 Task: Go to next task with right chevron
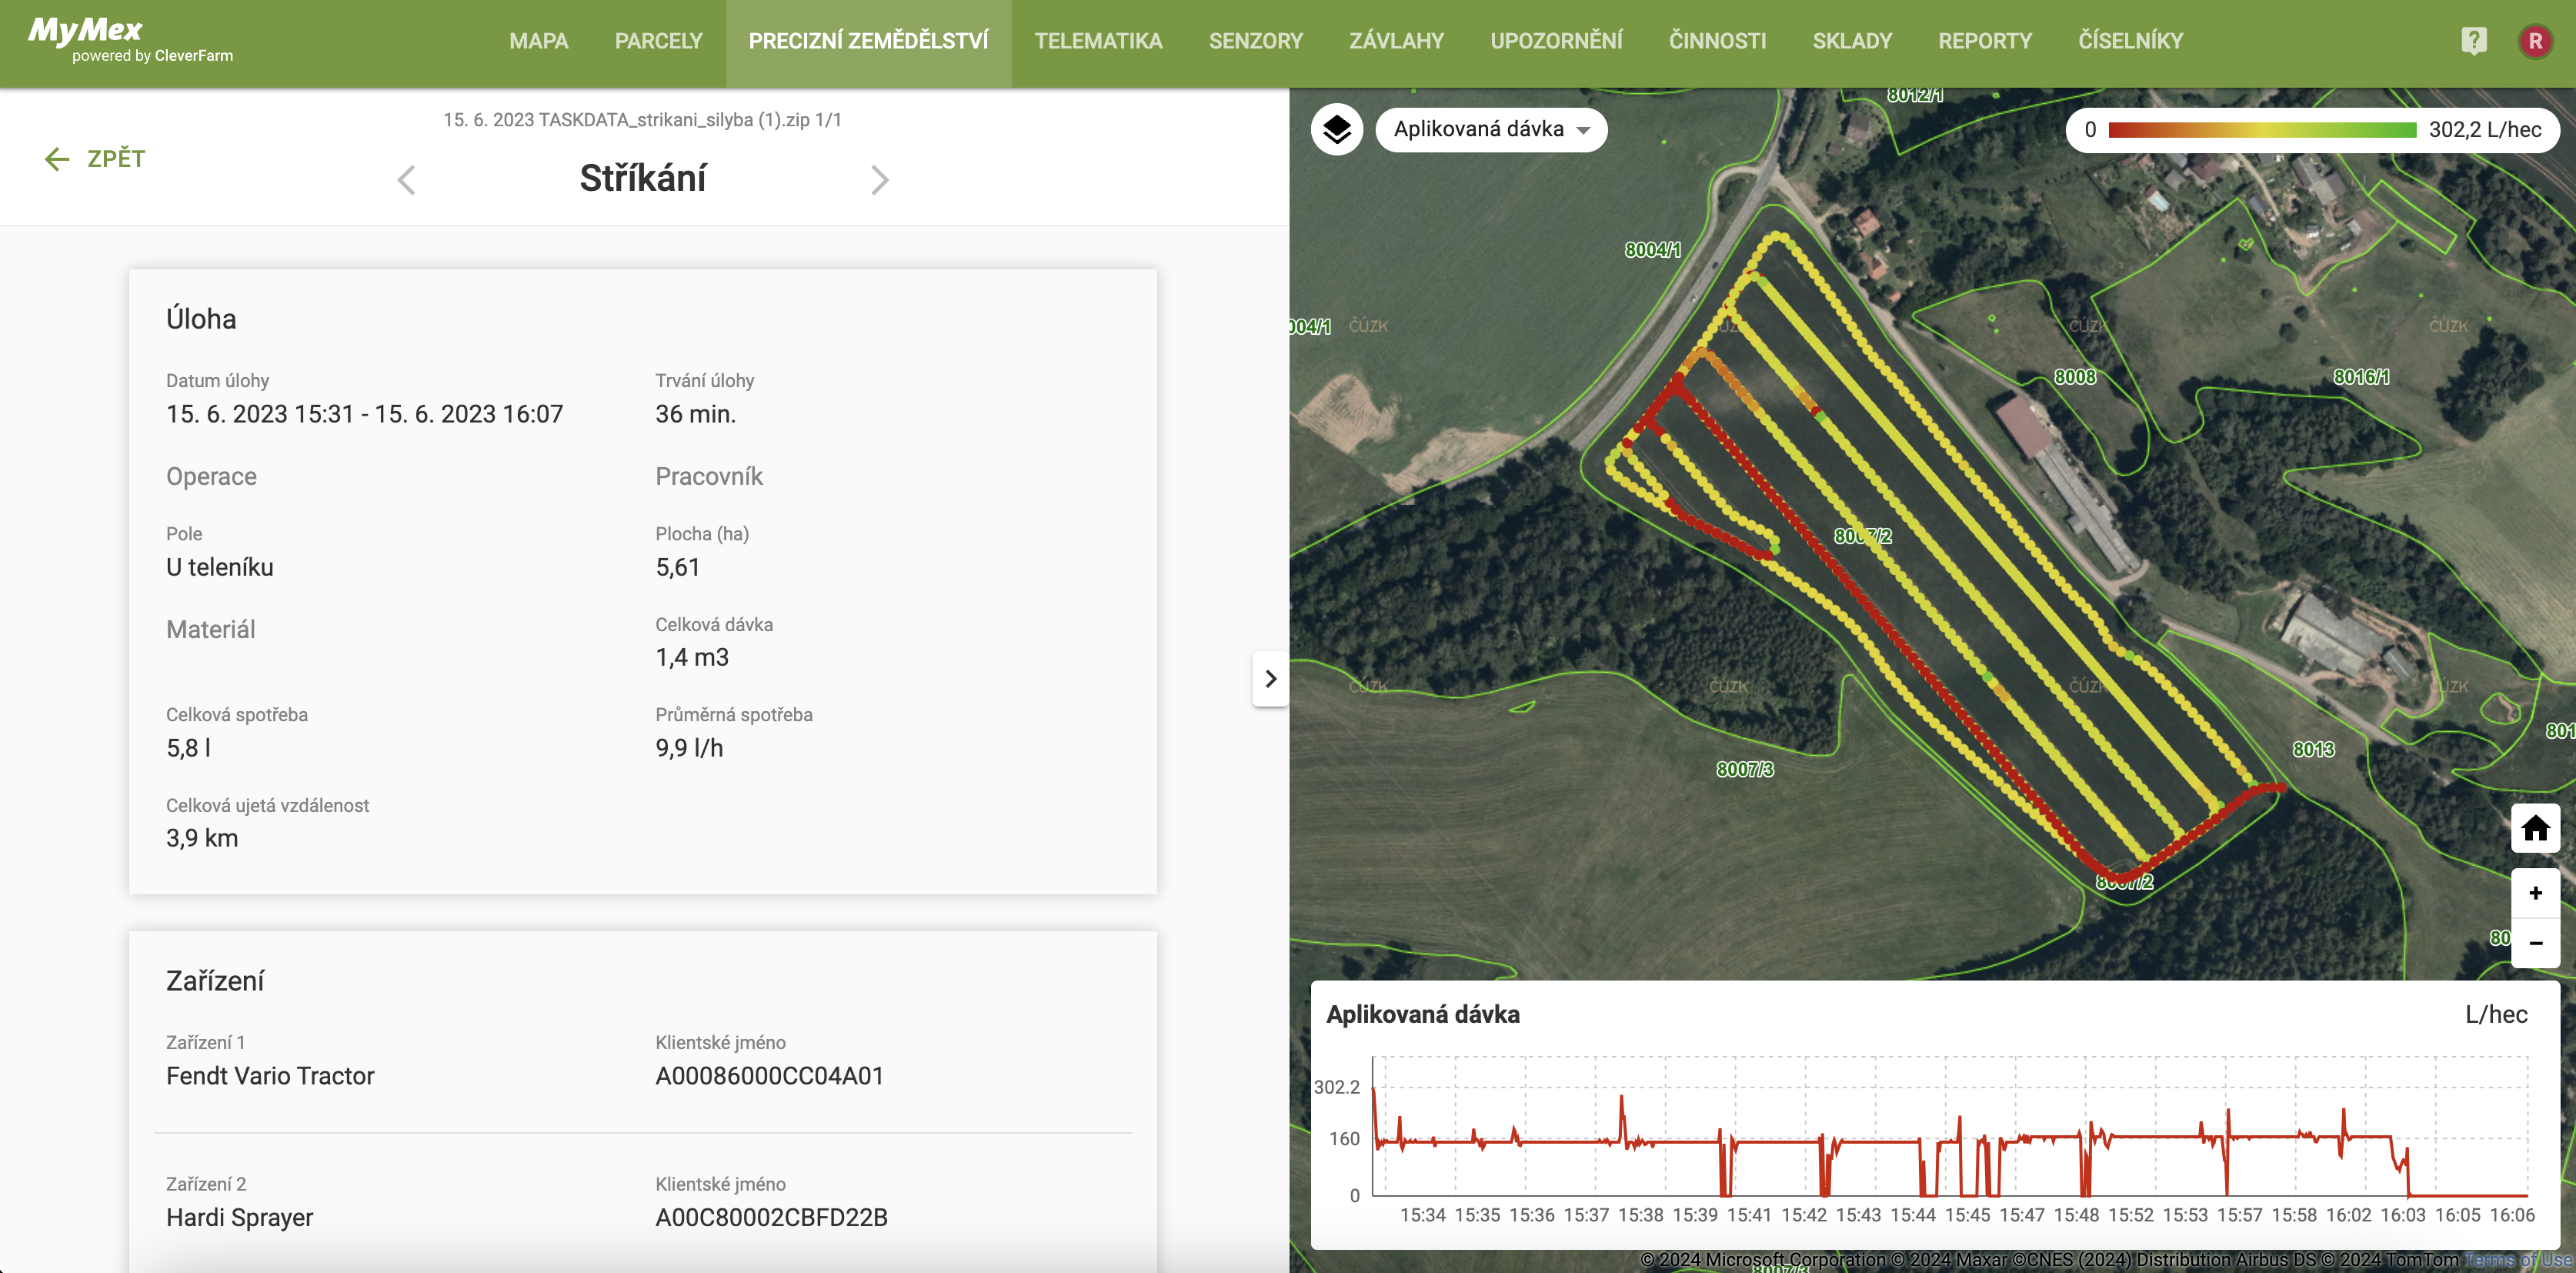coord(879,180)
